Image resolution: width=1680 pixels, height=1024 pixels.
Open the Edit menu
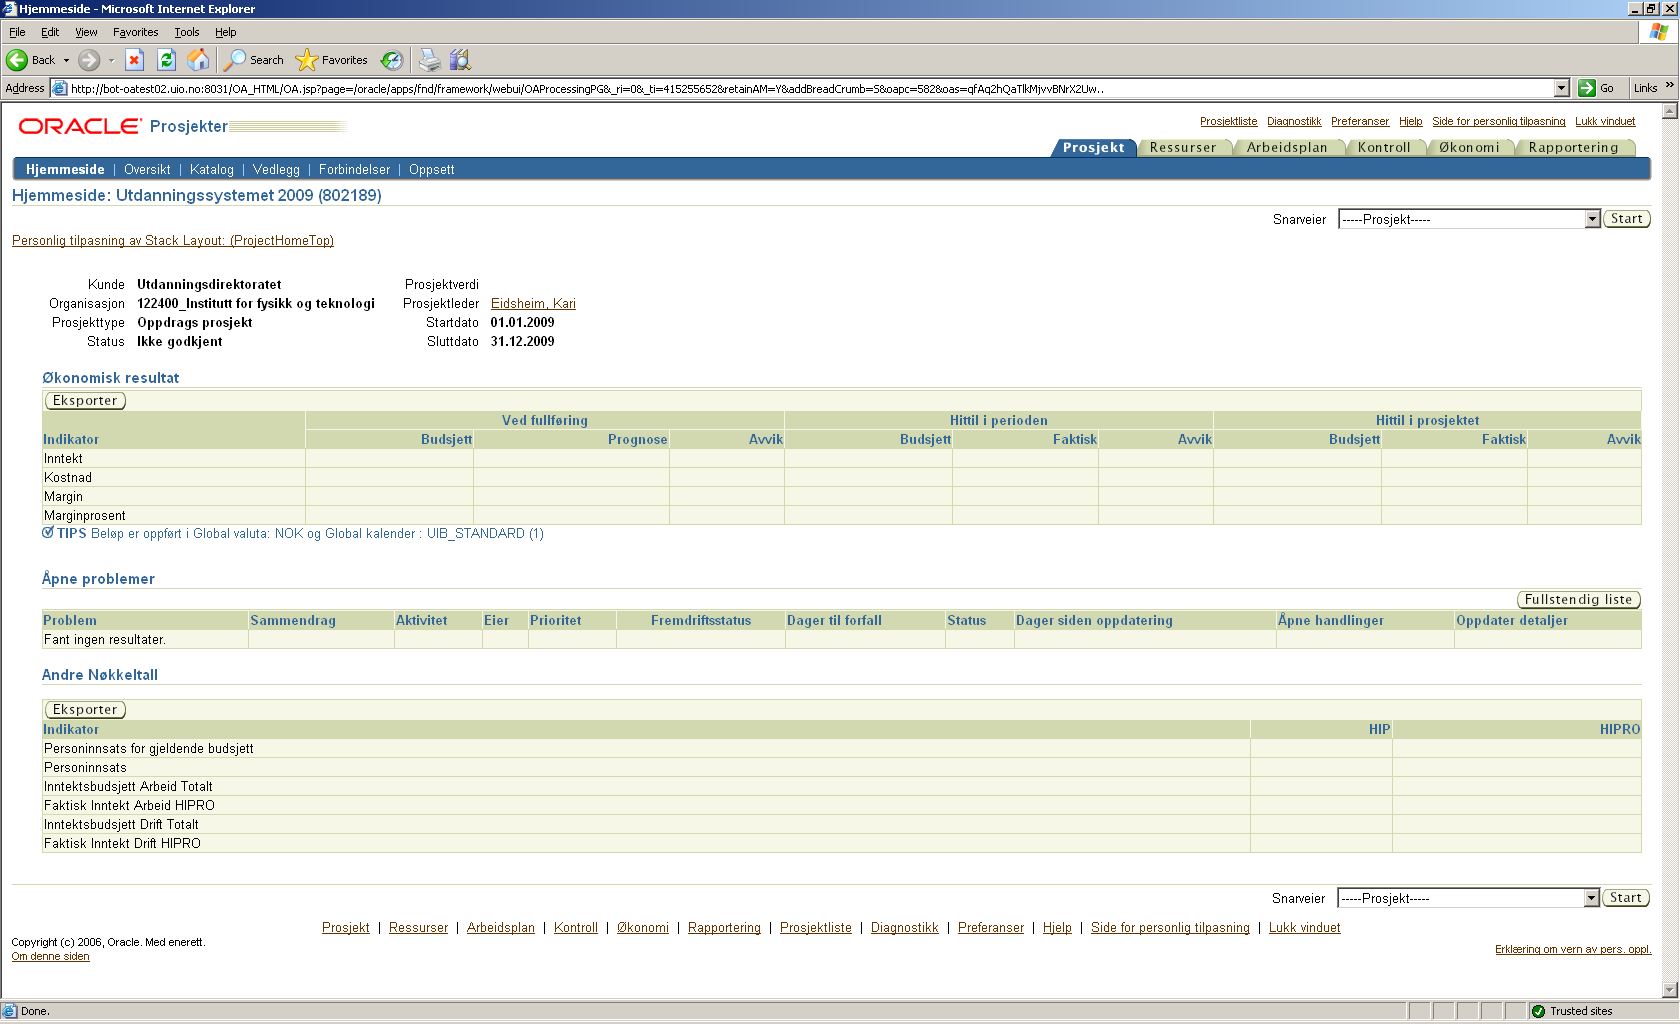(x=50, y=32)
